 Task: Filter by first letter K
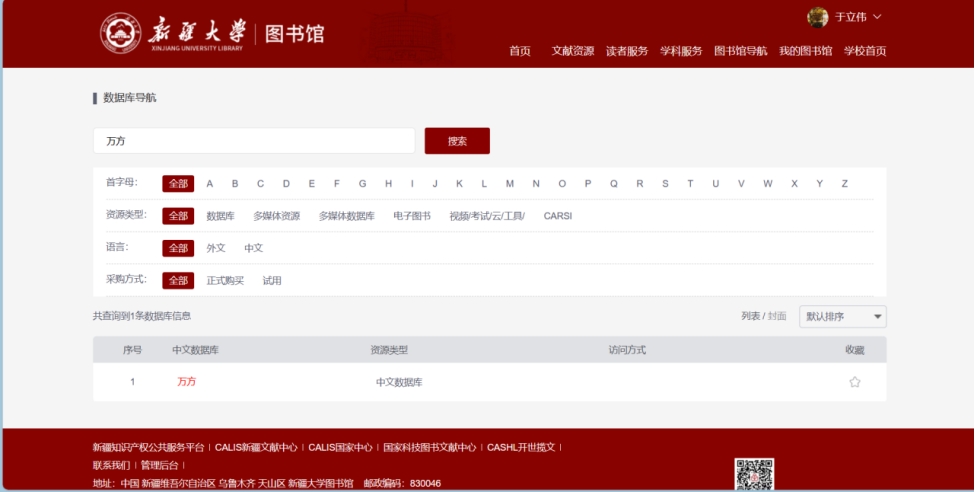[459, 183]
